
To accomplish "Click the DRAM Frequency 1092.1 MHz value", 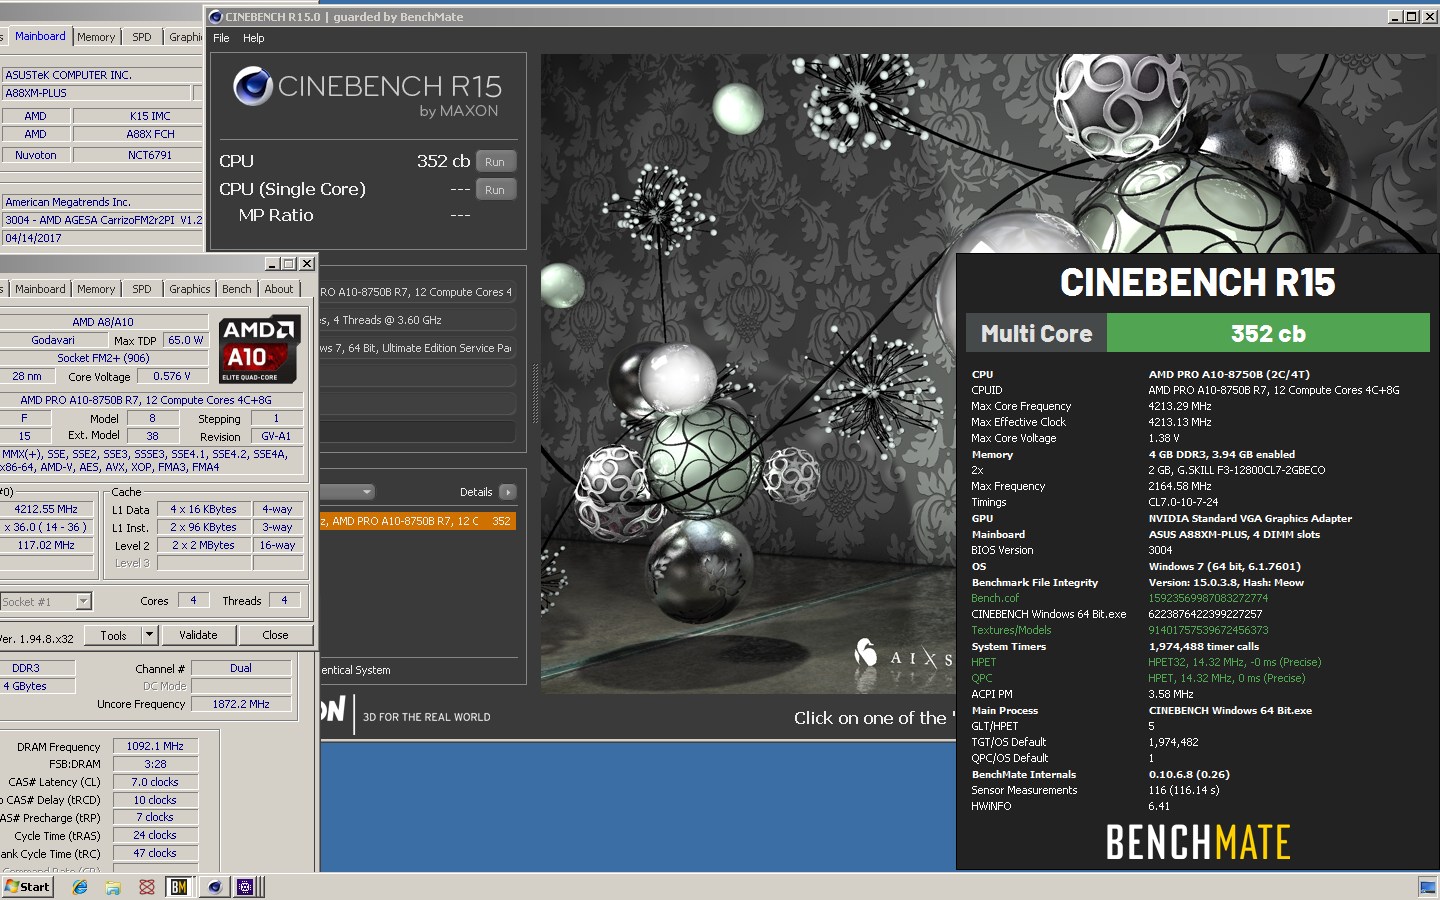I will 155,746.
